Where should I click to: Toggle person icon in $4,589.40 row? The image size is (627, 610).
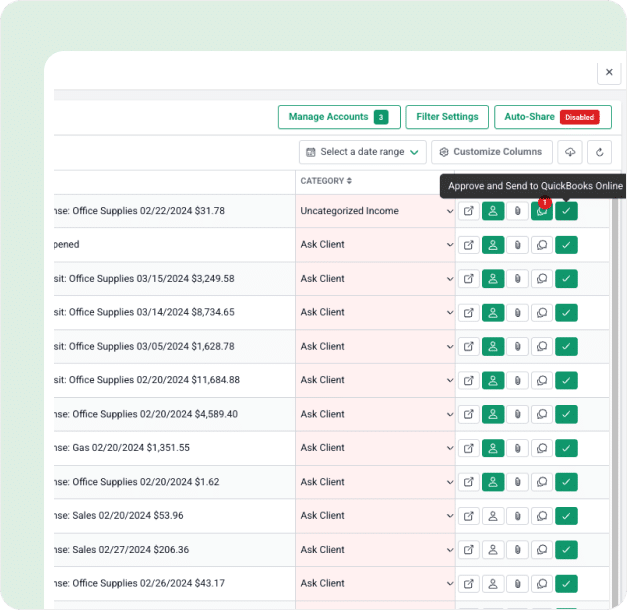click(493, 414)
